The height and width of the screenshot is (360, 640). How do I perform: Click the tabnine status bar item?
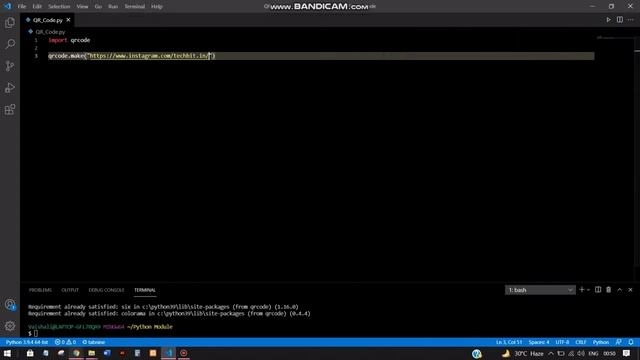pyautogui.click(x=93, y=342)
